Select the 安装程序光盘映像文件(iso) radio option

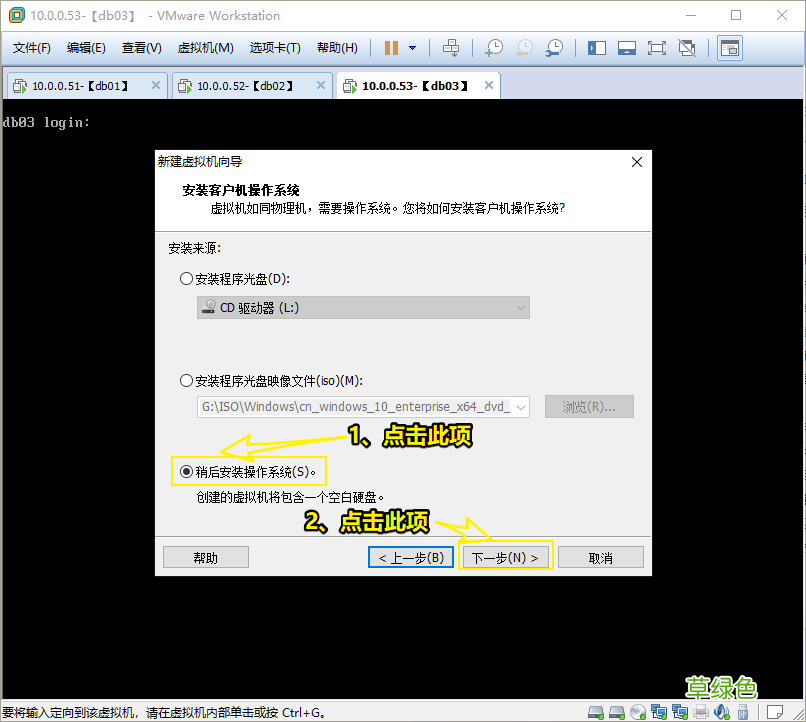pos(186,381)
